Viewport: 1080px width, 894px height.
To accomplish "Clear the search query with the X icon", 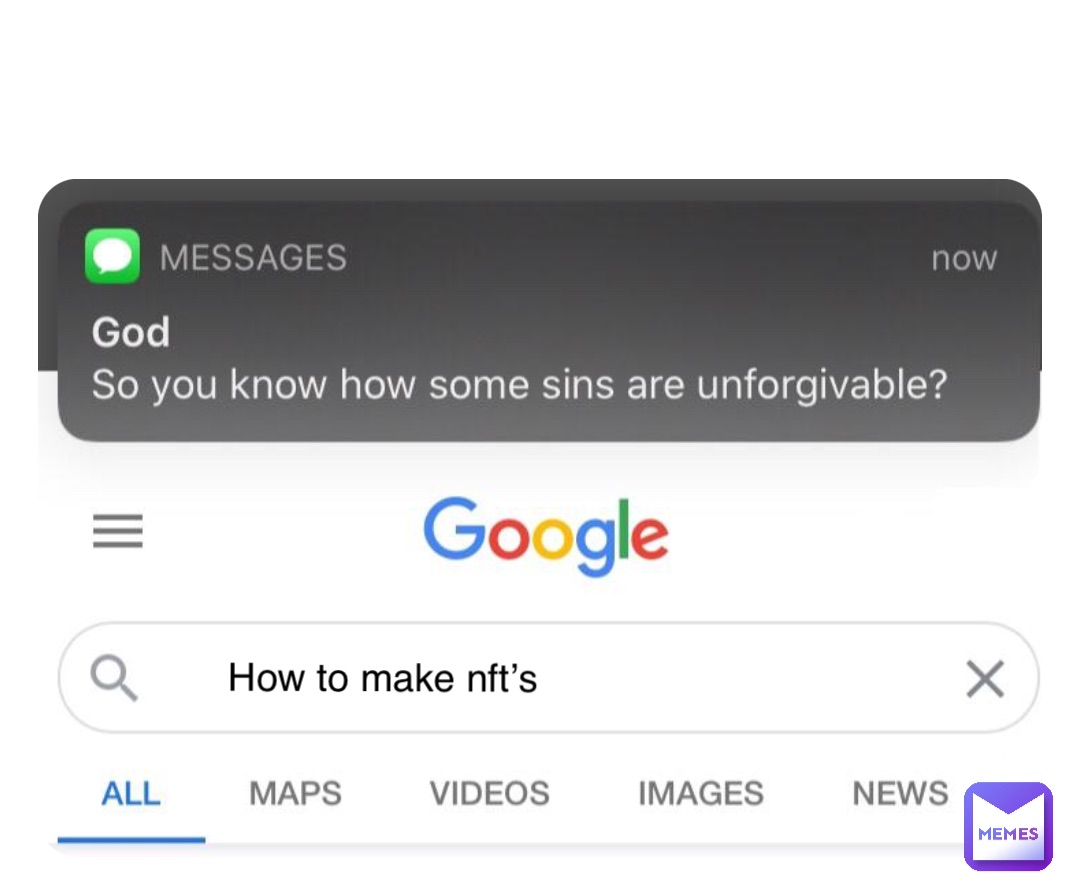I will (985, 678).
